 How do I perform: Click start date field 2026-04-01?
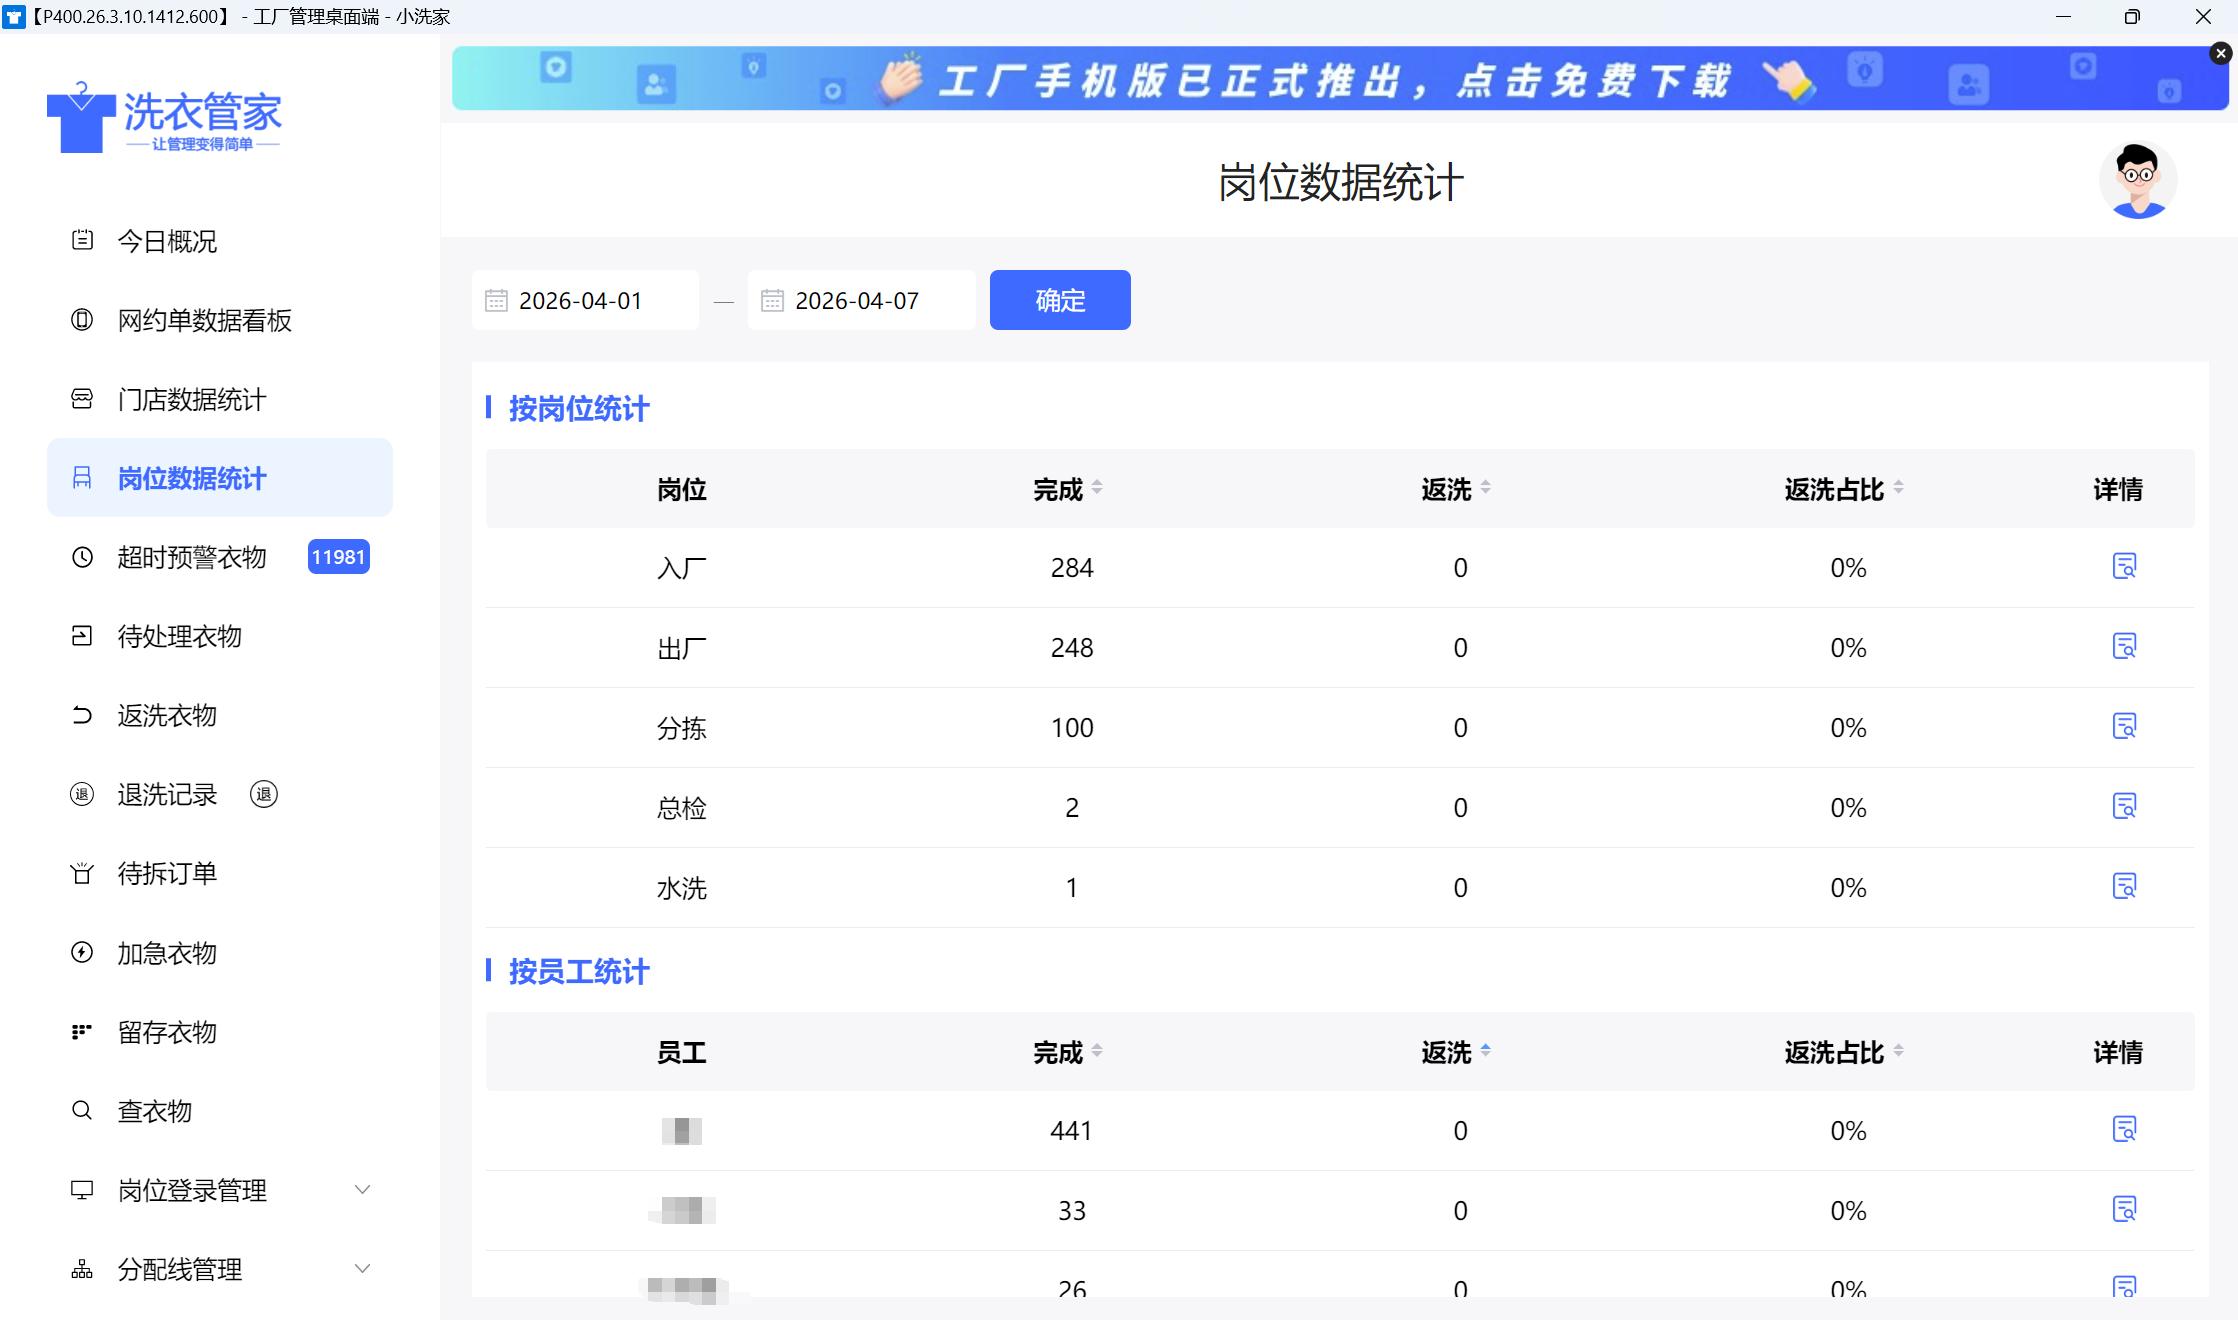coord(581,301)
